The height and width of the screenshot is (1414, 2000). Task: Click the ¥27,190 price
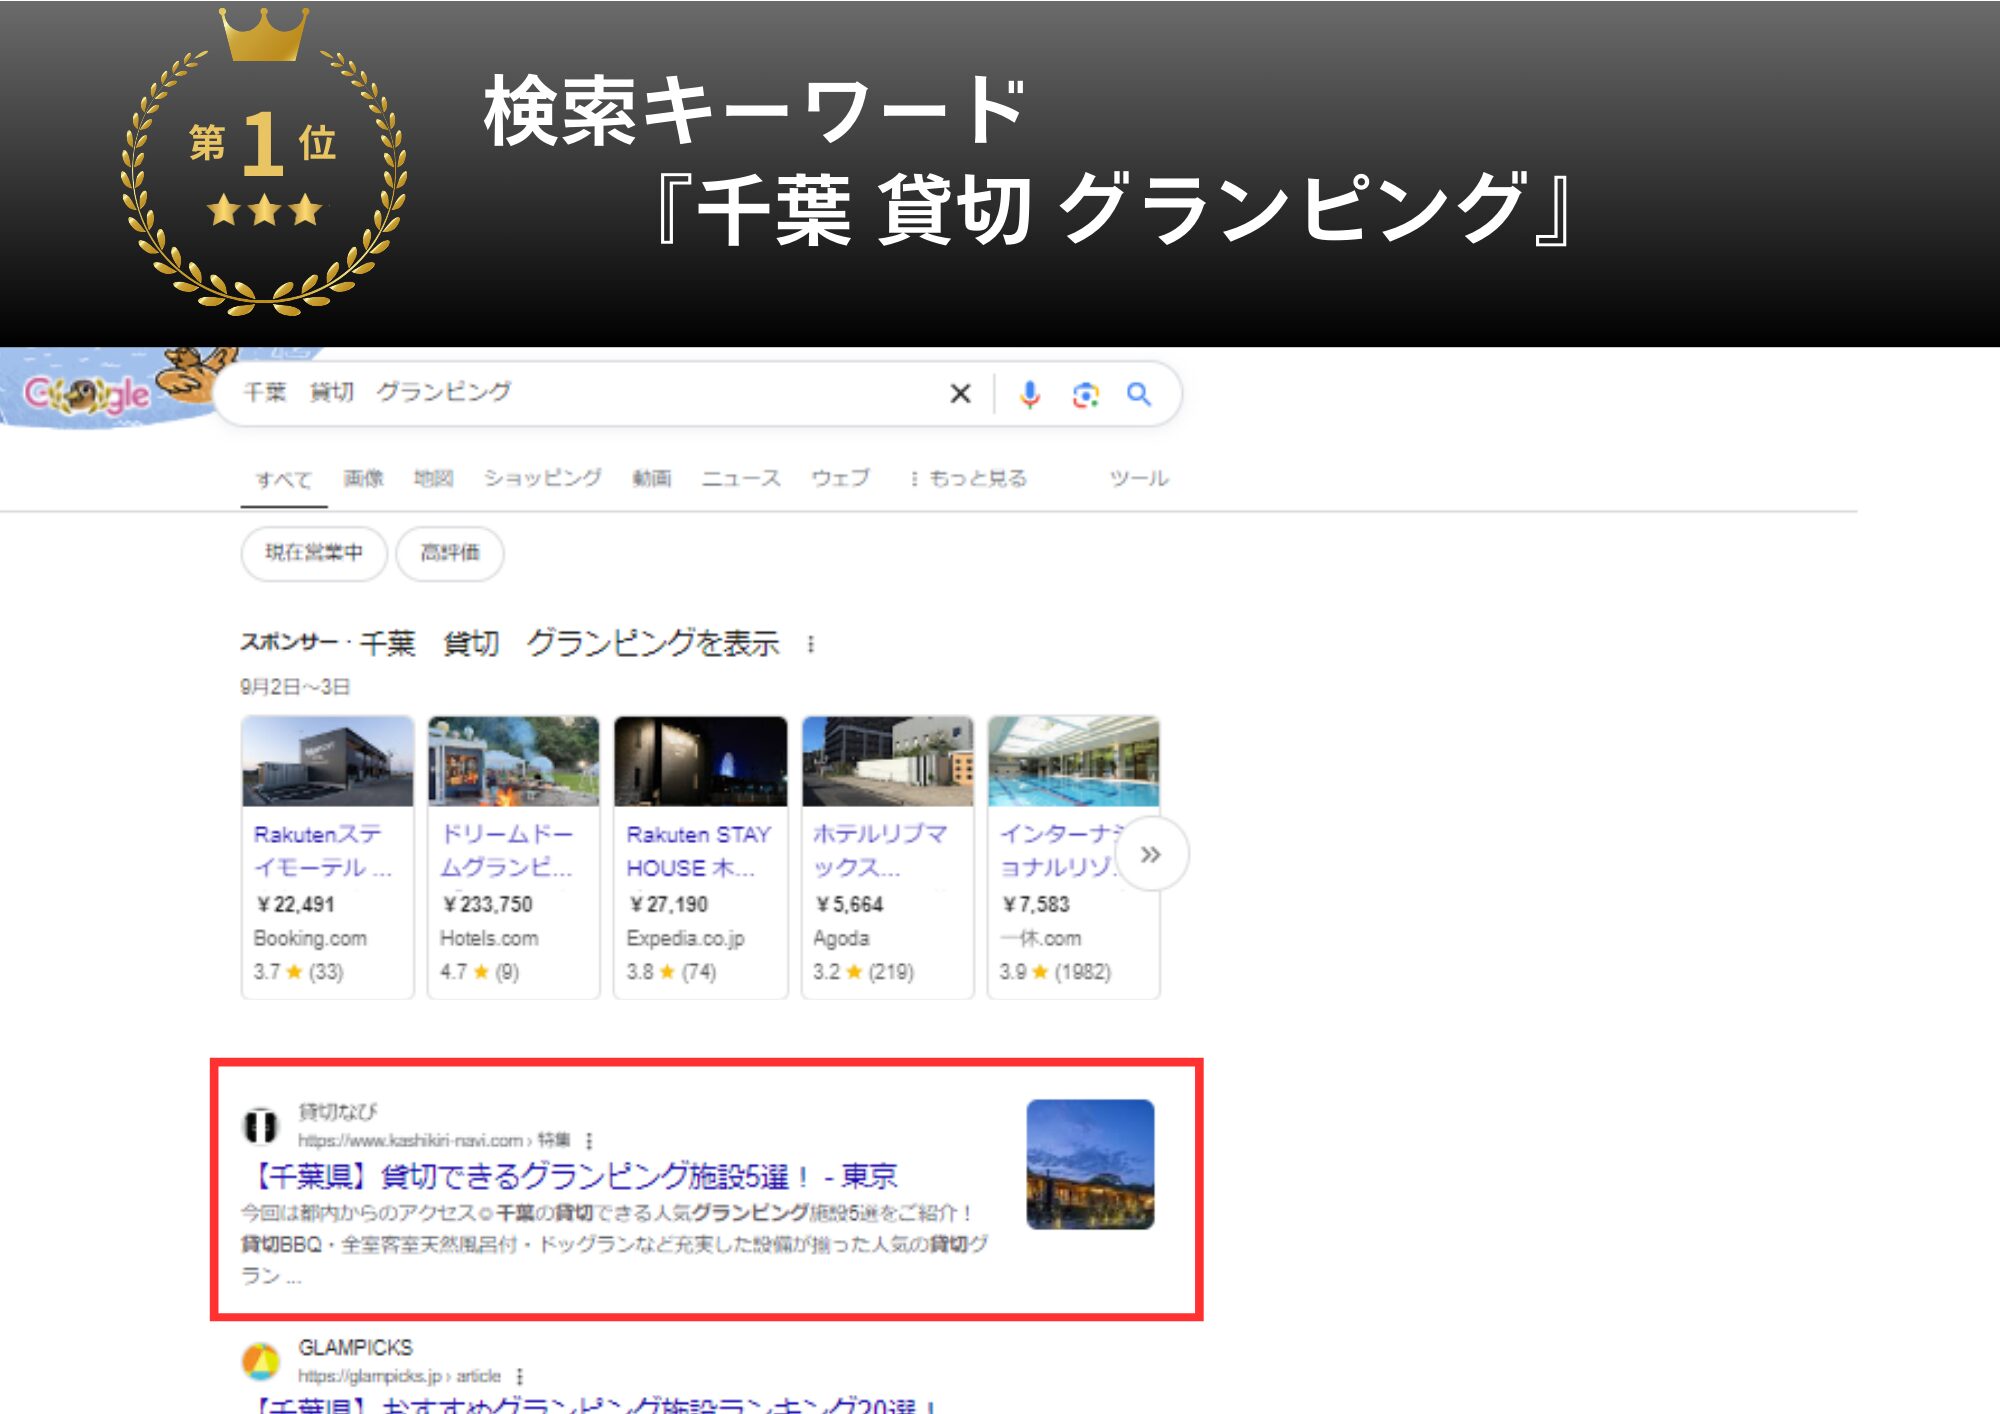point(668,905)
